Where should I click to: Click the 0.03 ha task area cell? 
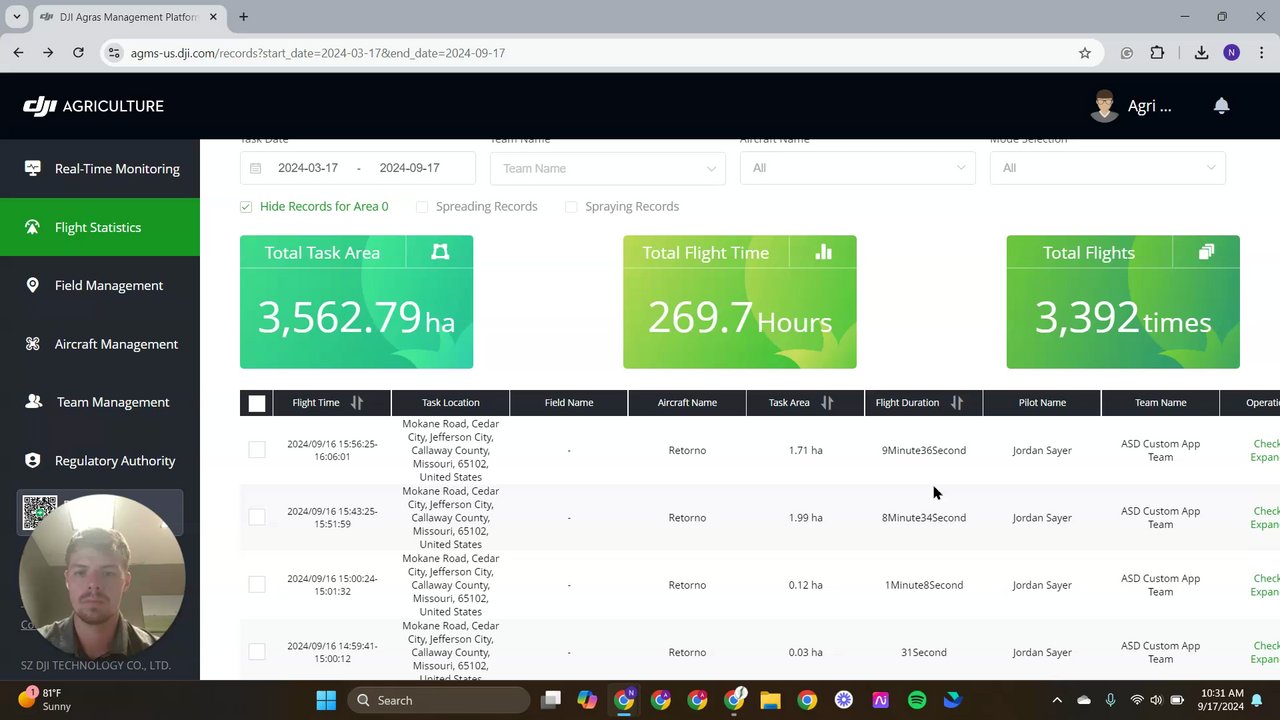805,652
